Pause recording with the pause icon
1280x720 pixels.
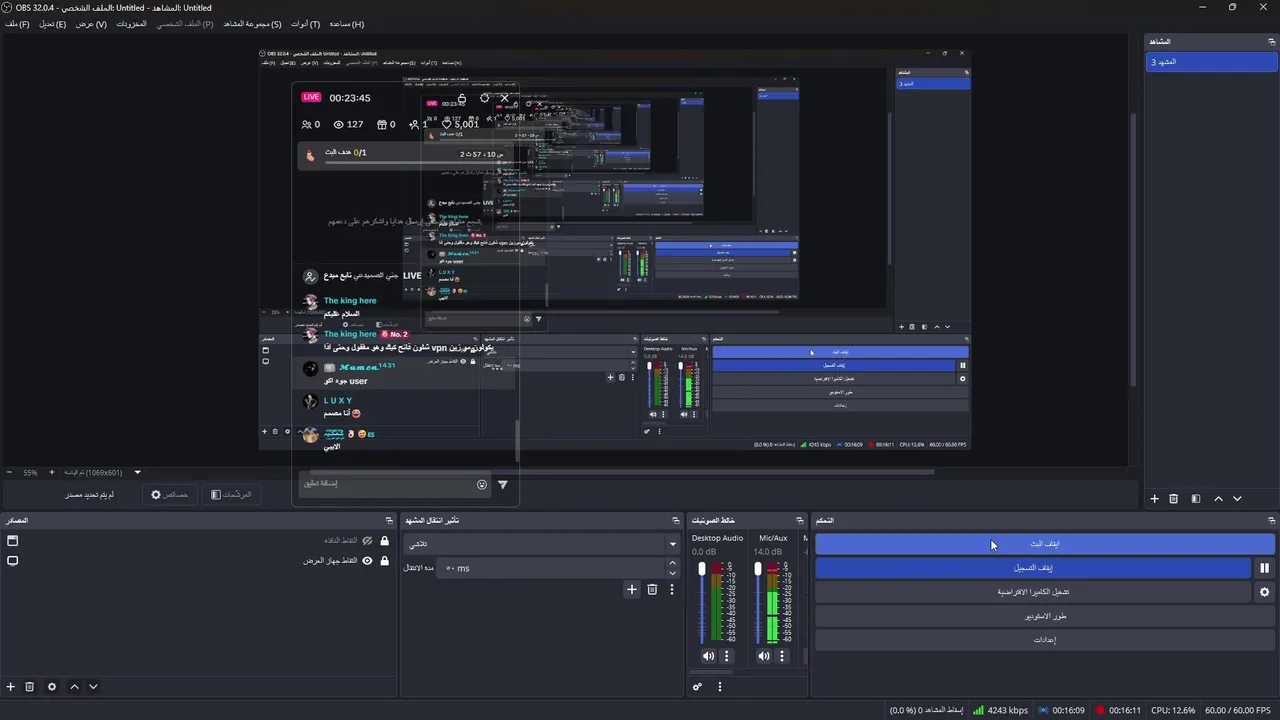tap(1264, 568)
